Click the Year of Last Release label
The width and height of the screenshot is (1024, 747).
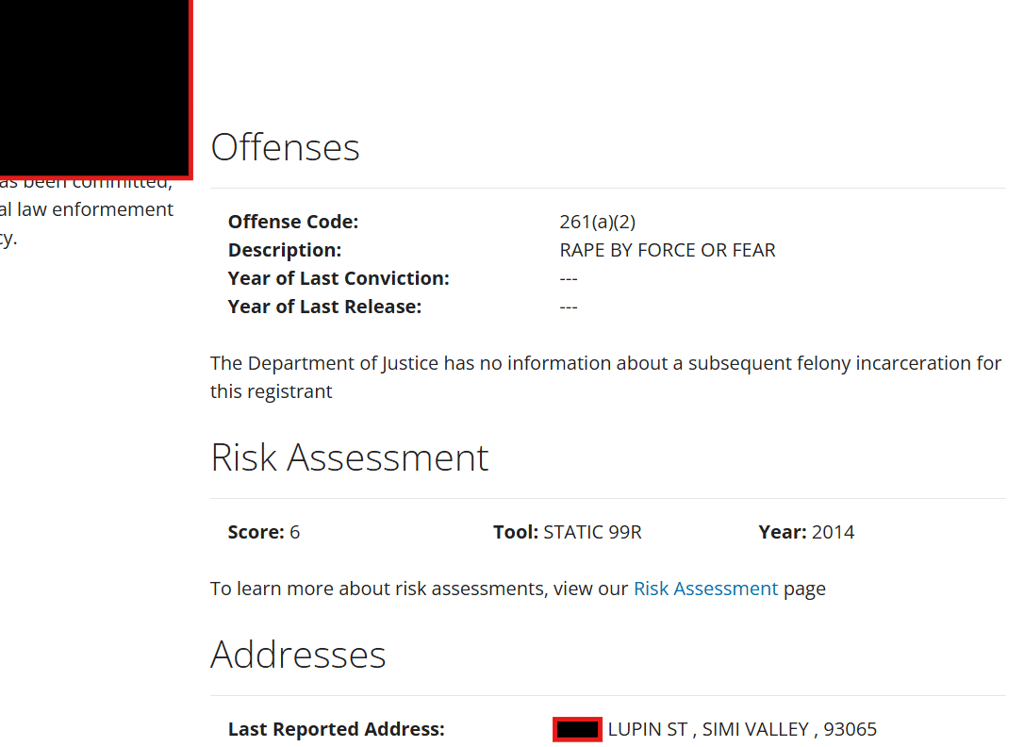(324, 307)
